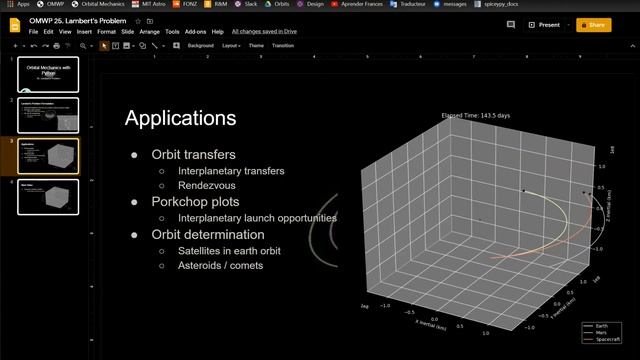Open Present options dropdown arrow
640x360 pixels.
click(569, 25)
